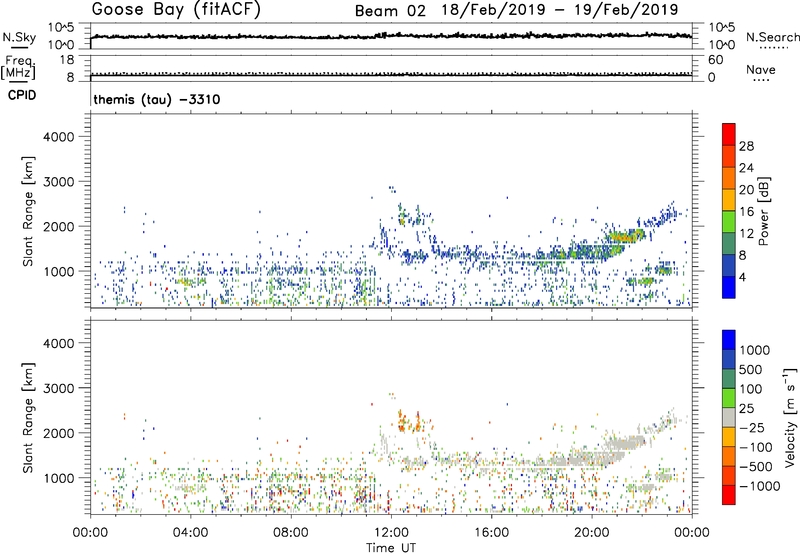Pick the bright blue top velocity colorbar segment
This screenshot has width=800, height=554.
pyautogui.click(x=729, y=340)
